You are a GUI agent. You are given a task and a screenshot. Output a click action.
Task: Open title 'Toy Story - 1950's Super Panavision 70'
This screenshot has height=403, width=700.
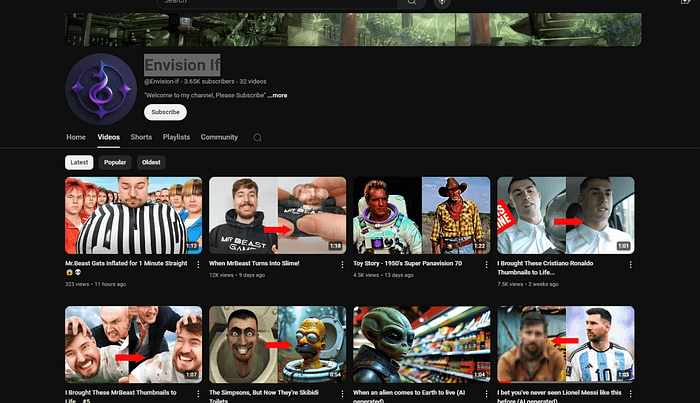(x=408, y=263)
